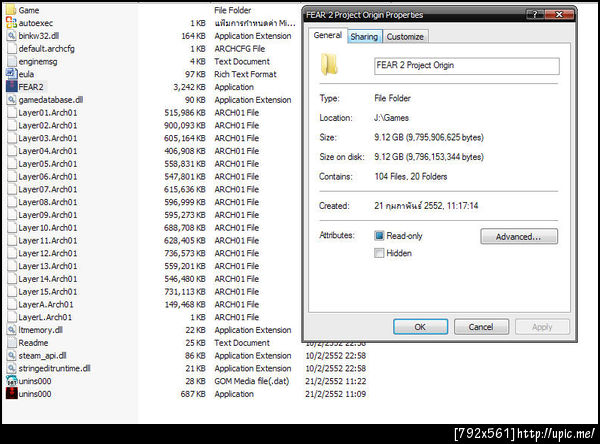Image resolution: width=600 pixels, height=444 pixels.
Task: Select the stringeditruntime.dll icon
Action: (11, 368)
